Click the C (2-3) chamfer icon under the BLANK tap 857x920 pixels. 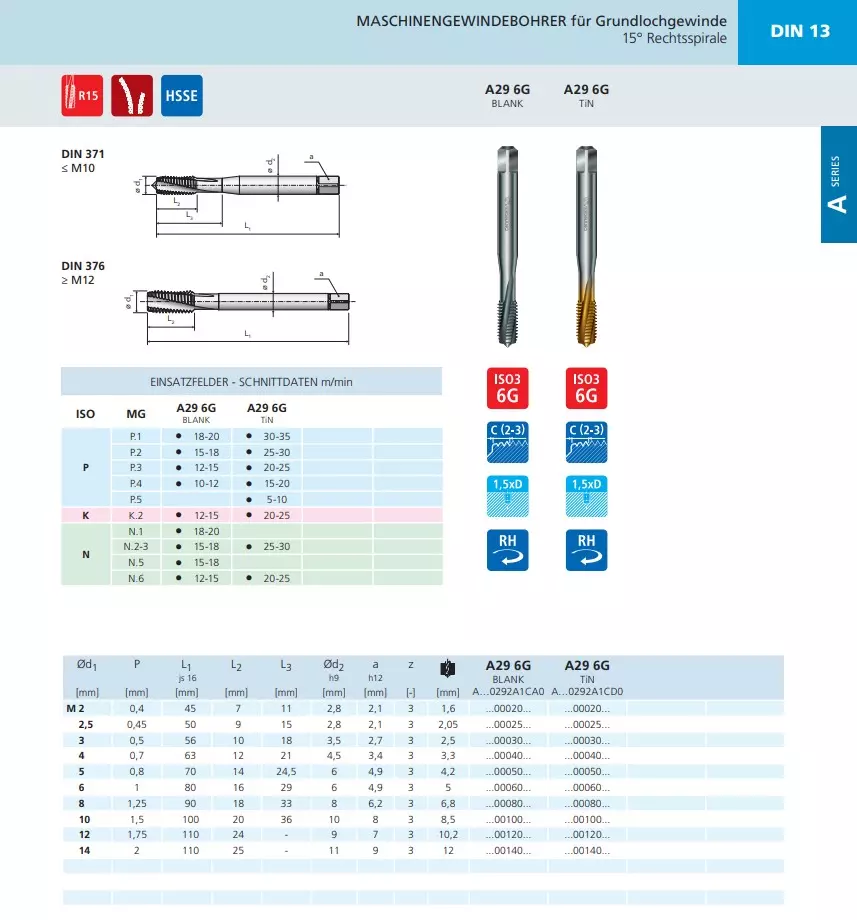507,441
